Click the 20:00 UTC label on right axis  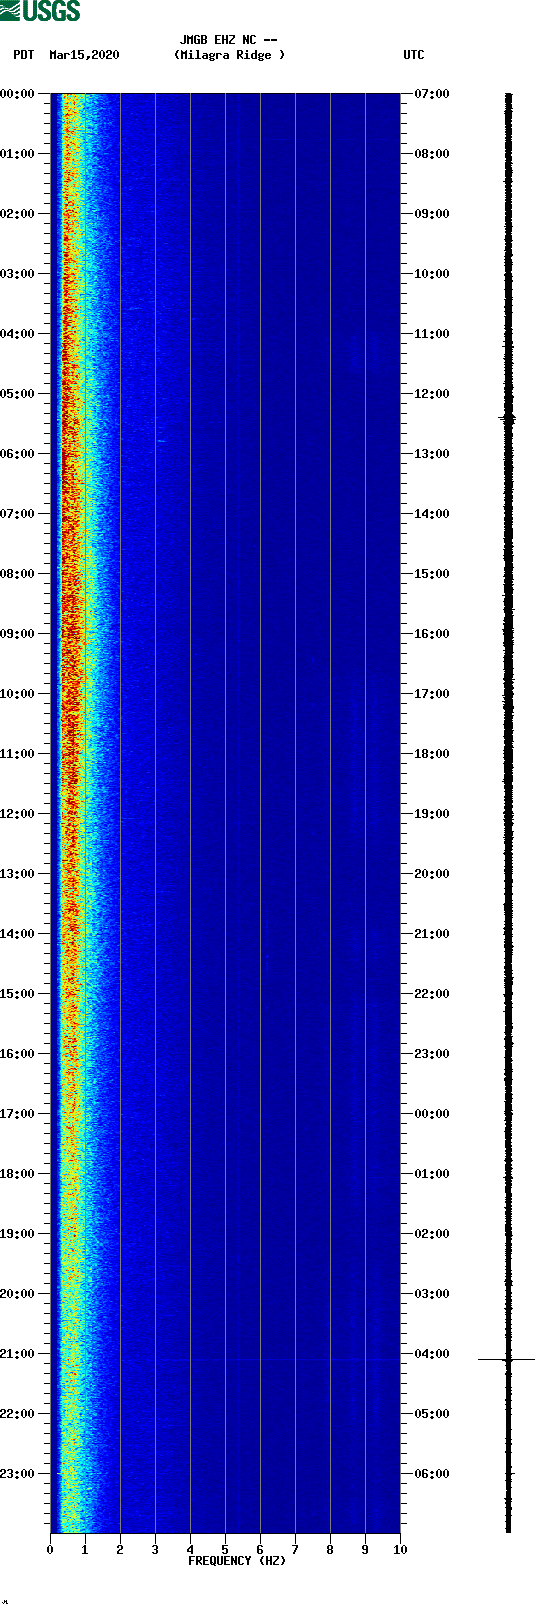pyautogui.click(x=432, y=874)
